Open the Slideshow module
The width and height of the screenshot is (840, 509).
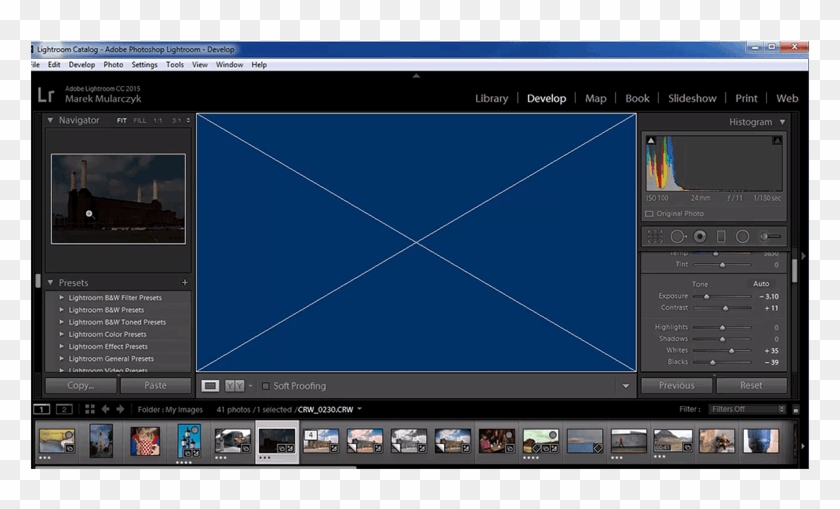pyautogui.click(x=692, y=99)
